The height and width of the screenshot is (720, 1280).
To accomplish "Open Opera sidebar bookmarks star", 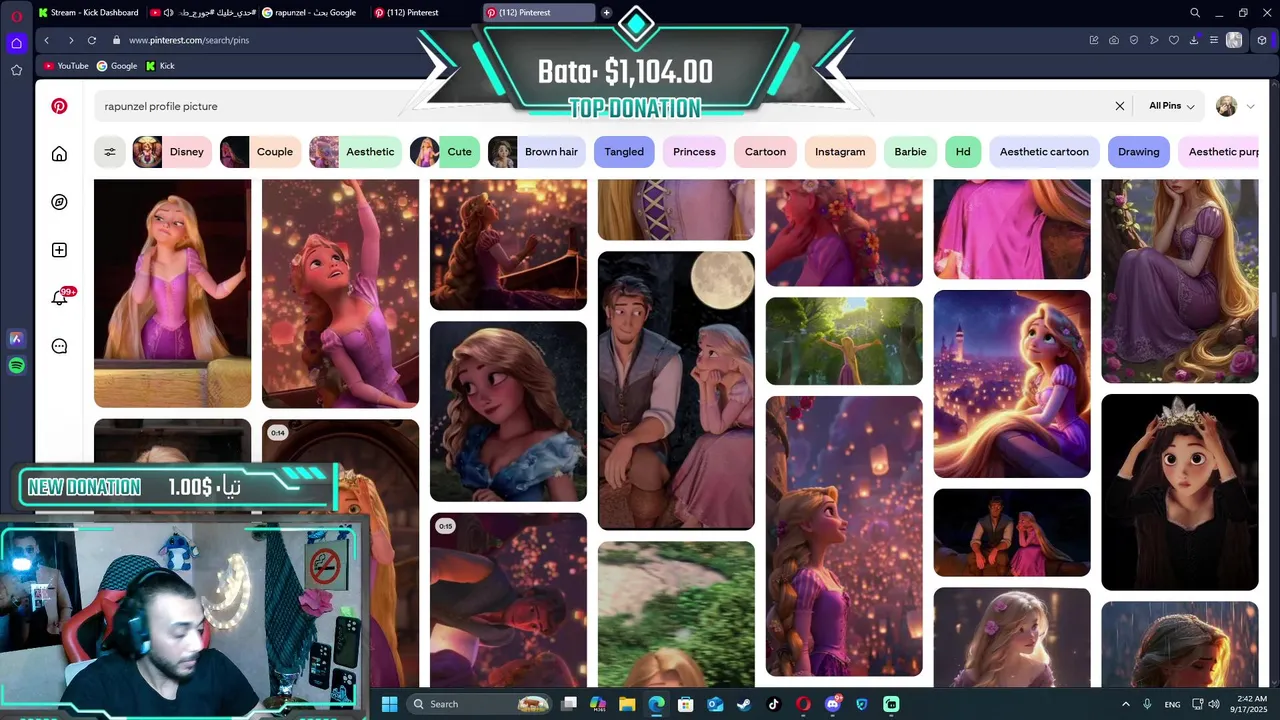I will [x=16, y=70].
